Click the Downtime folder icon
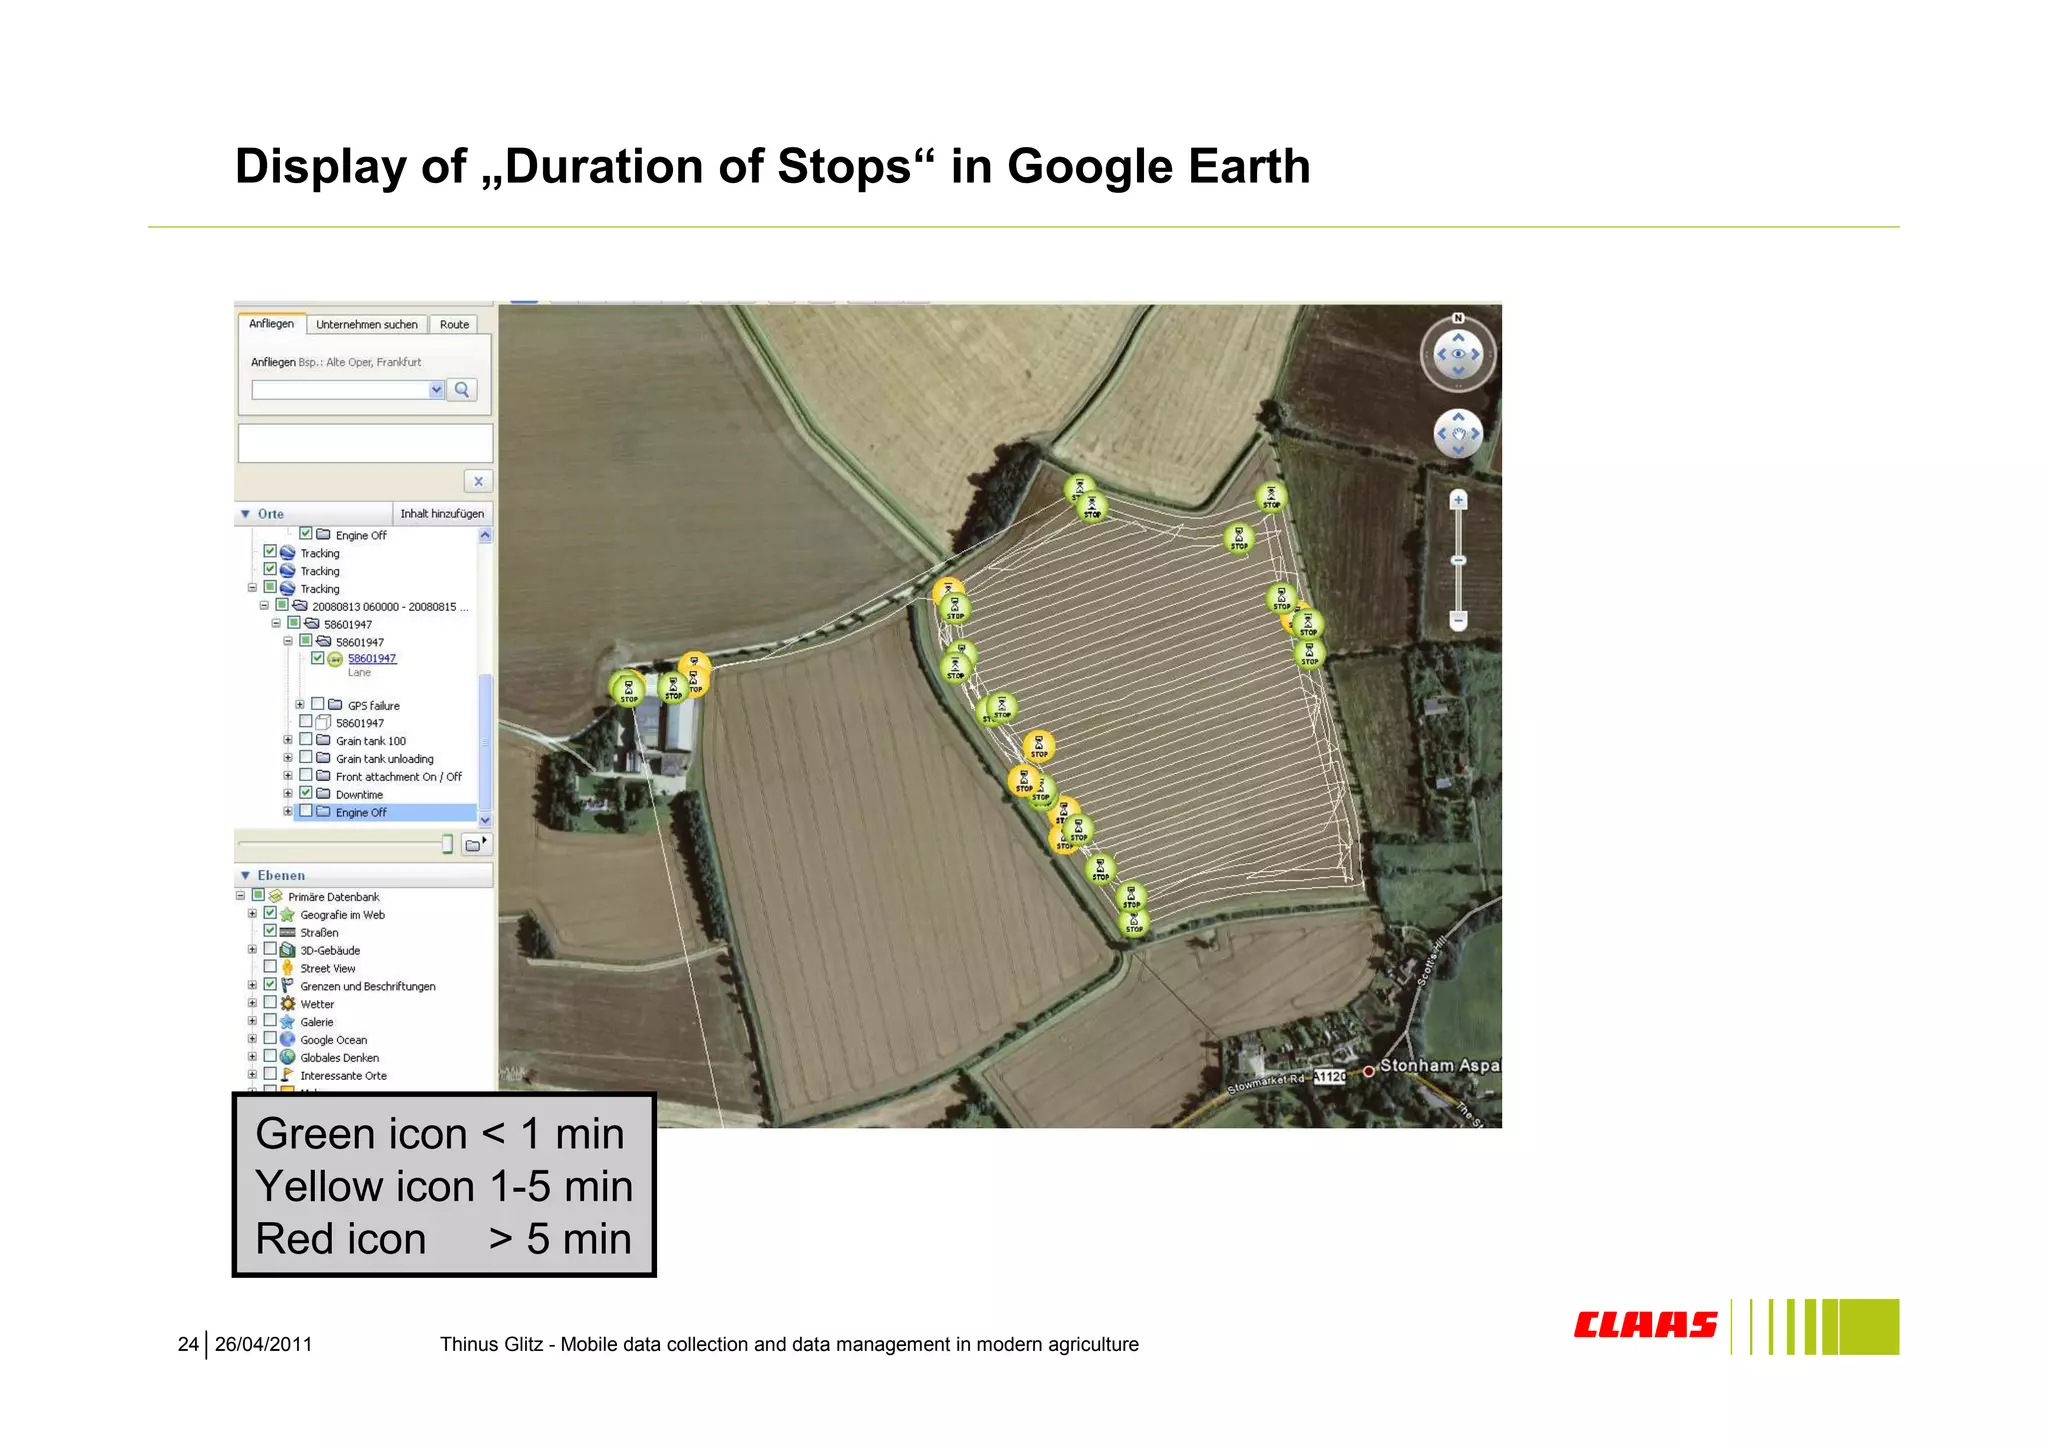This screenshot has width=2048, height=1447. click(x=324, y=794)
